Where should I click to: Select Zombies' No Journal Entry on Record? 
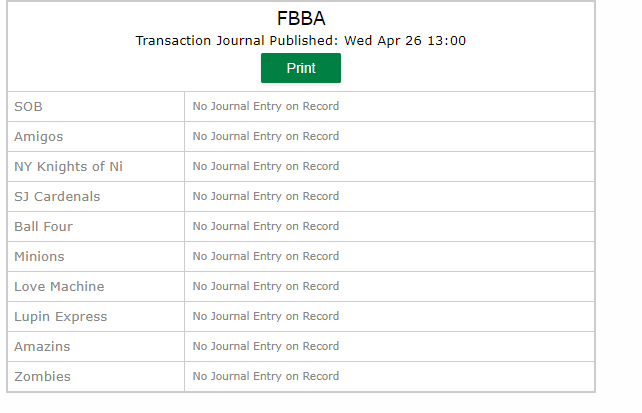(x=266, y=376)
